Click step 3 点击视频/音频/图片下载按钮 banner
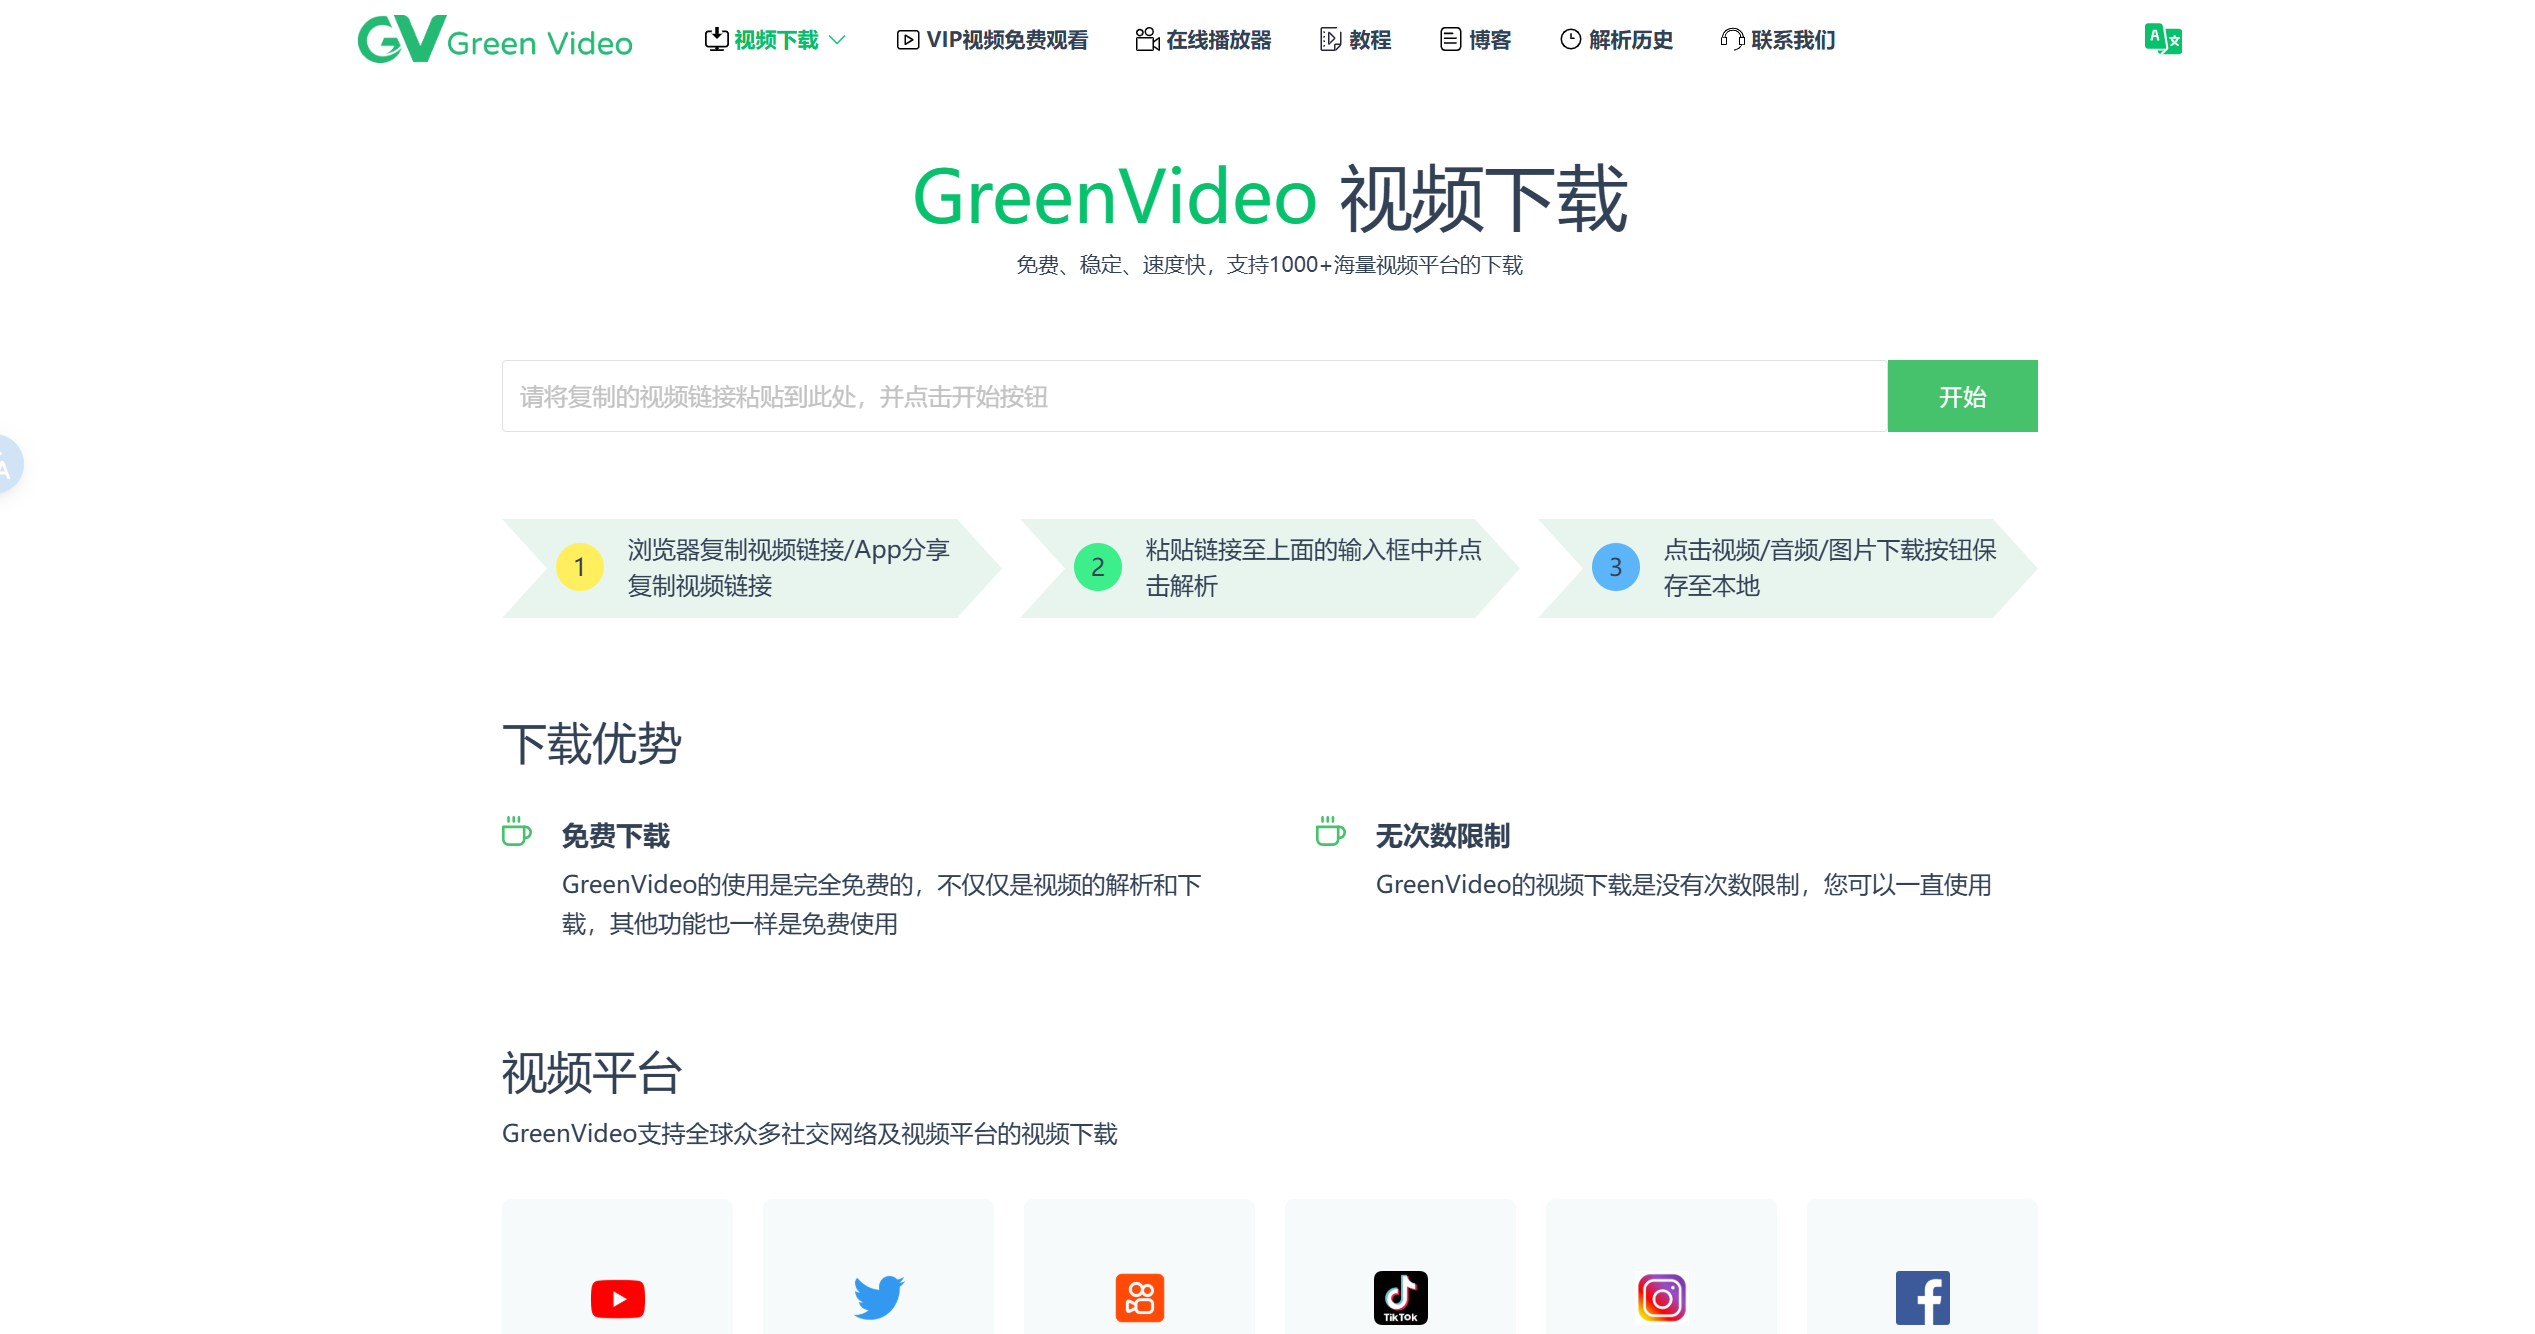 tap(1787, 568)
